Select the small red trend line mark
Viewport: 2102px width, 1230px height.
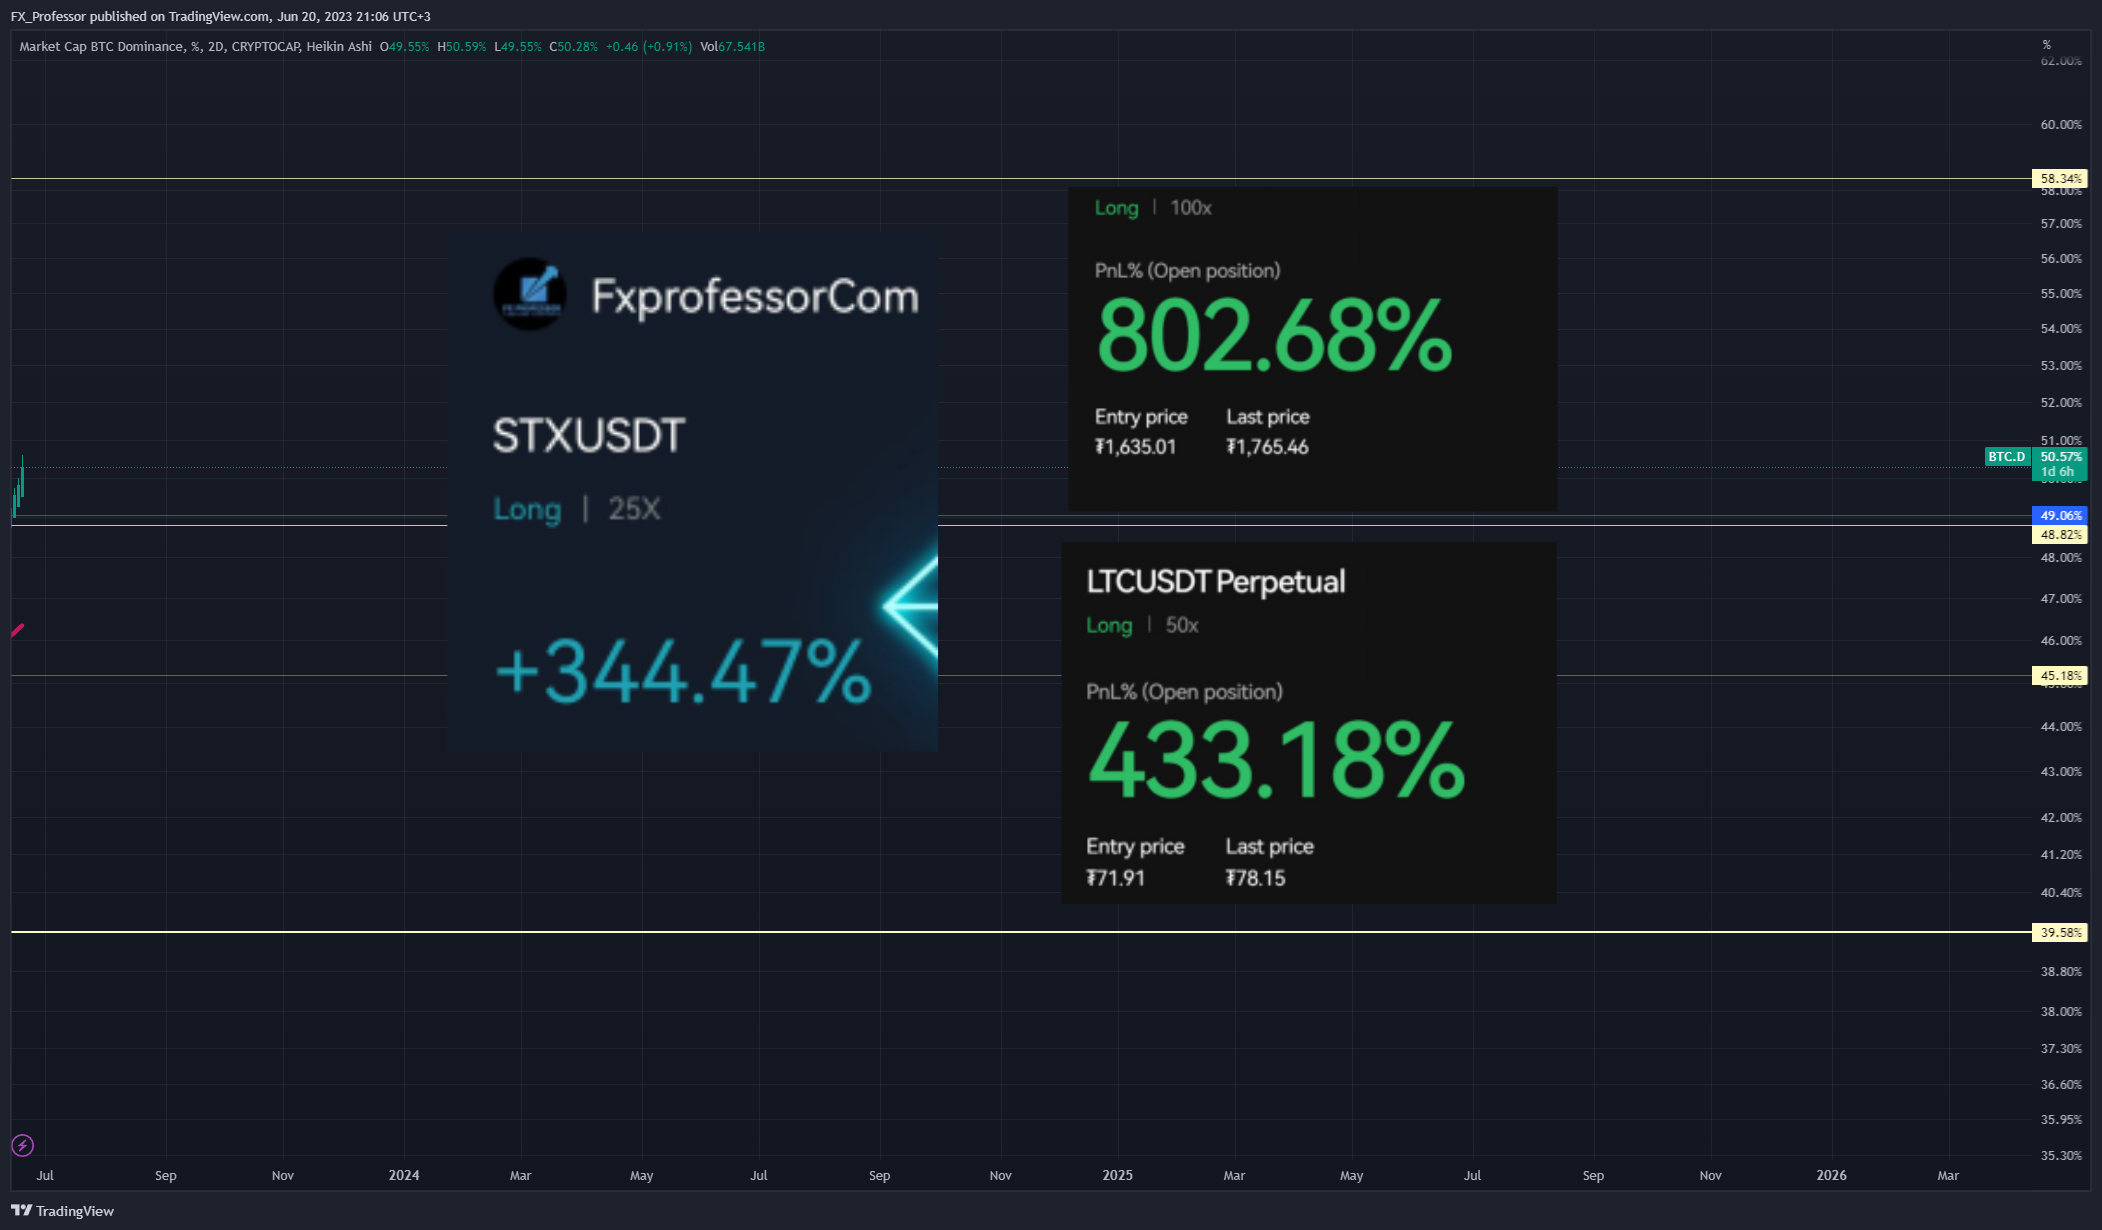pyautogui.click(x=17, y=630)
